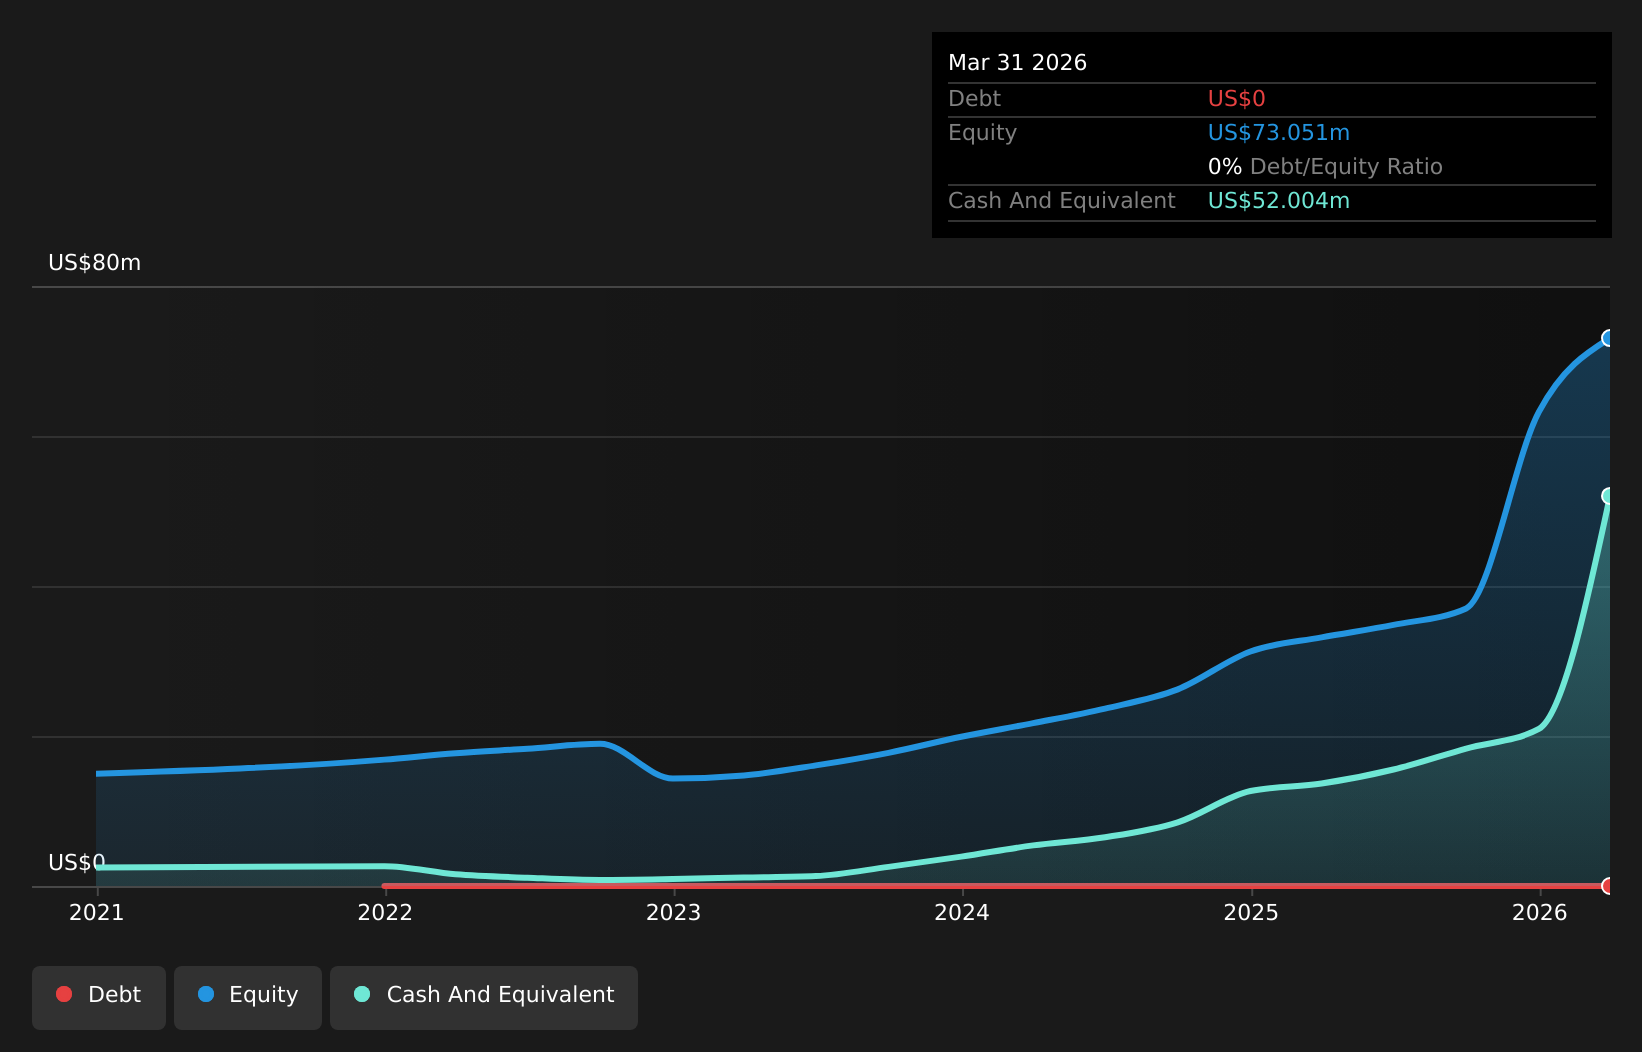Screen dimensions: 1642x1052
Task: Click the US$52.004m cash value
Action: [x=1279, y=201]
